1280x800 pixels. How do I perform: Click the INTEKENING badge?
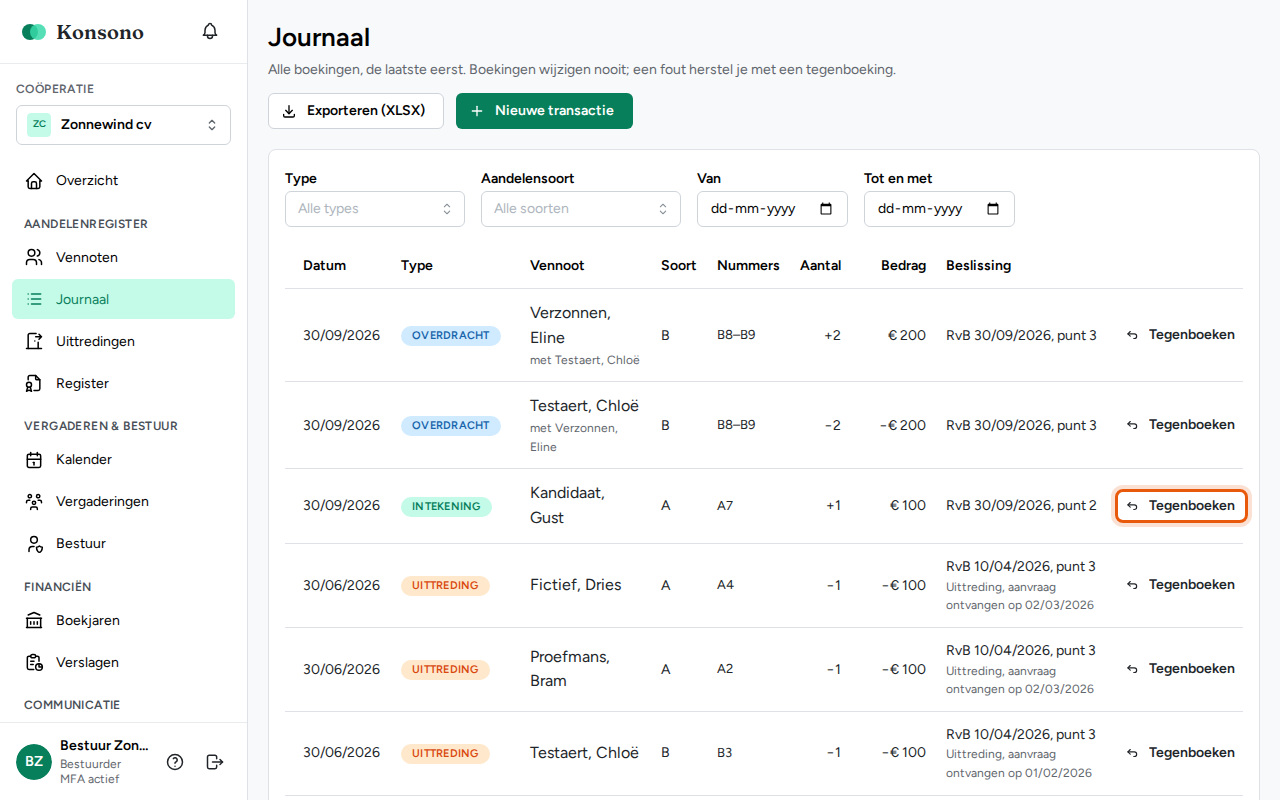click(x=446, y=507)
